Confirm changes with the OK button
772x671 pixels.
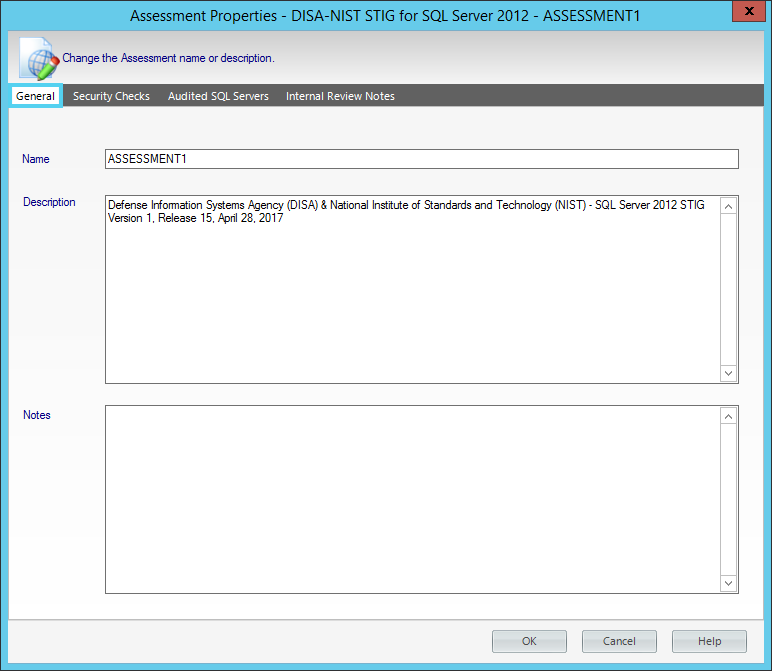pyautogui.click(x=529, y=641)
